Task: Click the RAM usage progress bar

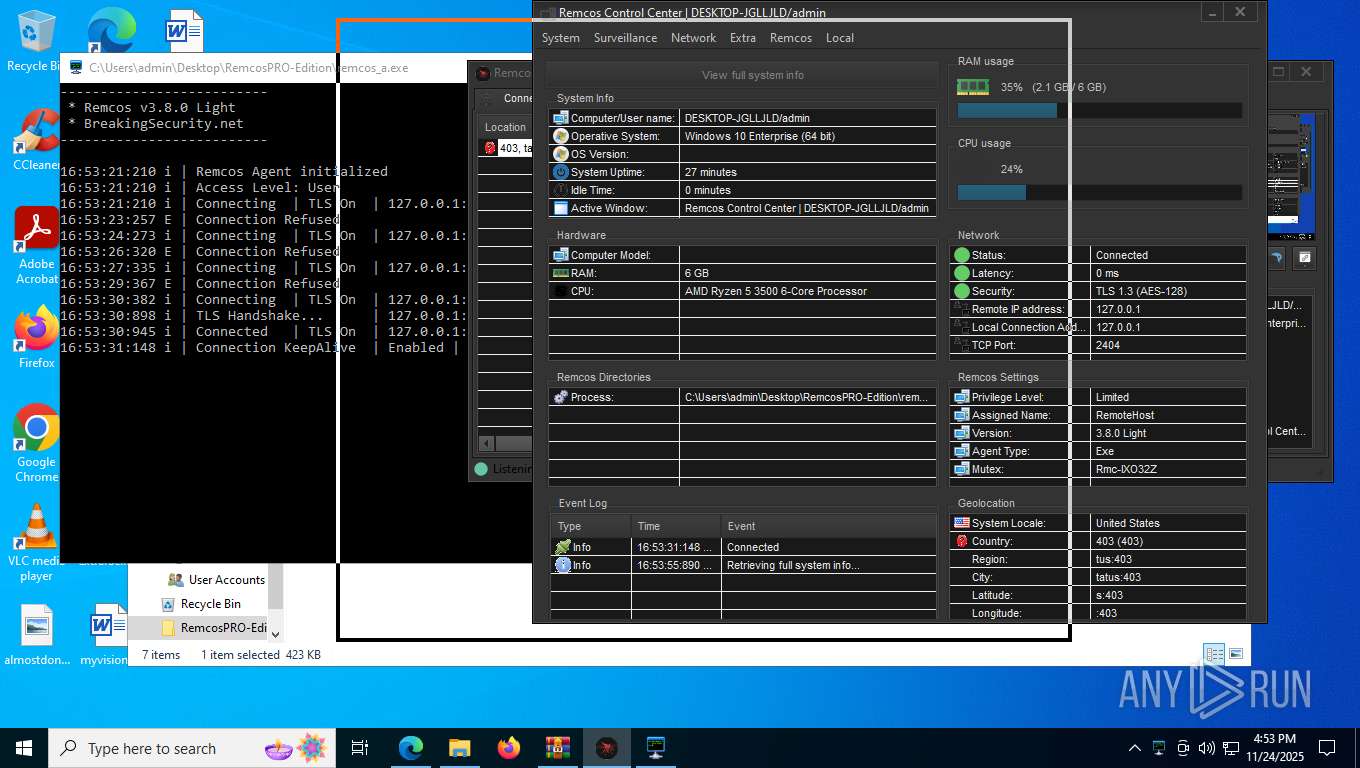Action: click(x=1099, y=111)
